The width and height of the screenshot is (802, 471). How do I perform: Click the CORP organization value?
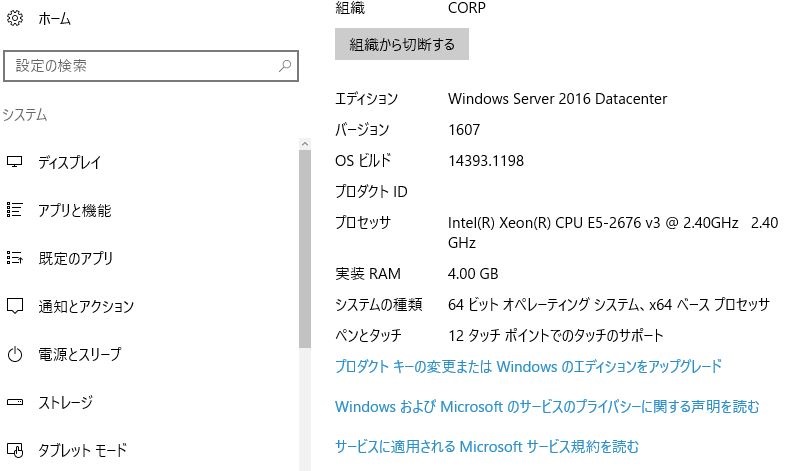[x=467, y=8]
